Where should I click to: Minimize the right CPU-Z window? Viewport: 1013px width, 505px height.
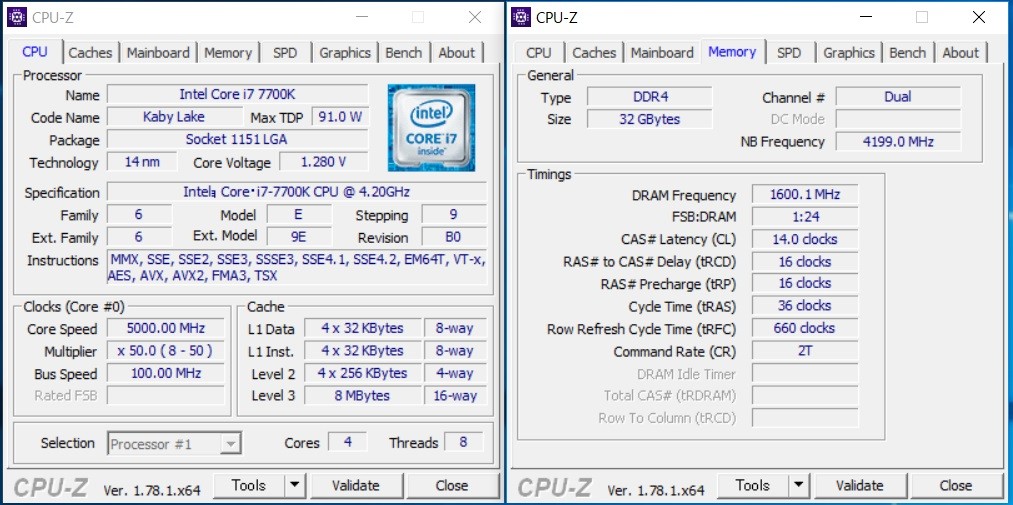click(x=865, y=17)
